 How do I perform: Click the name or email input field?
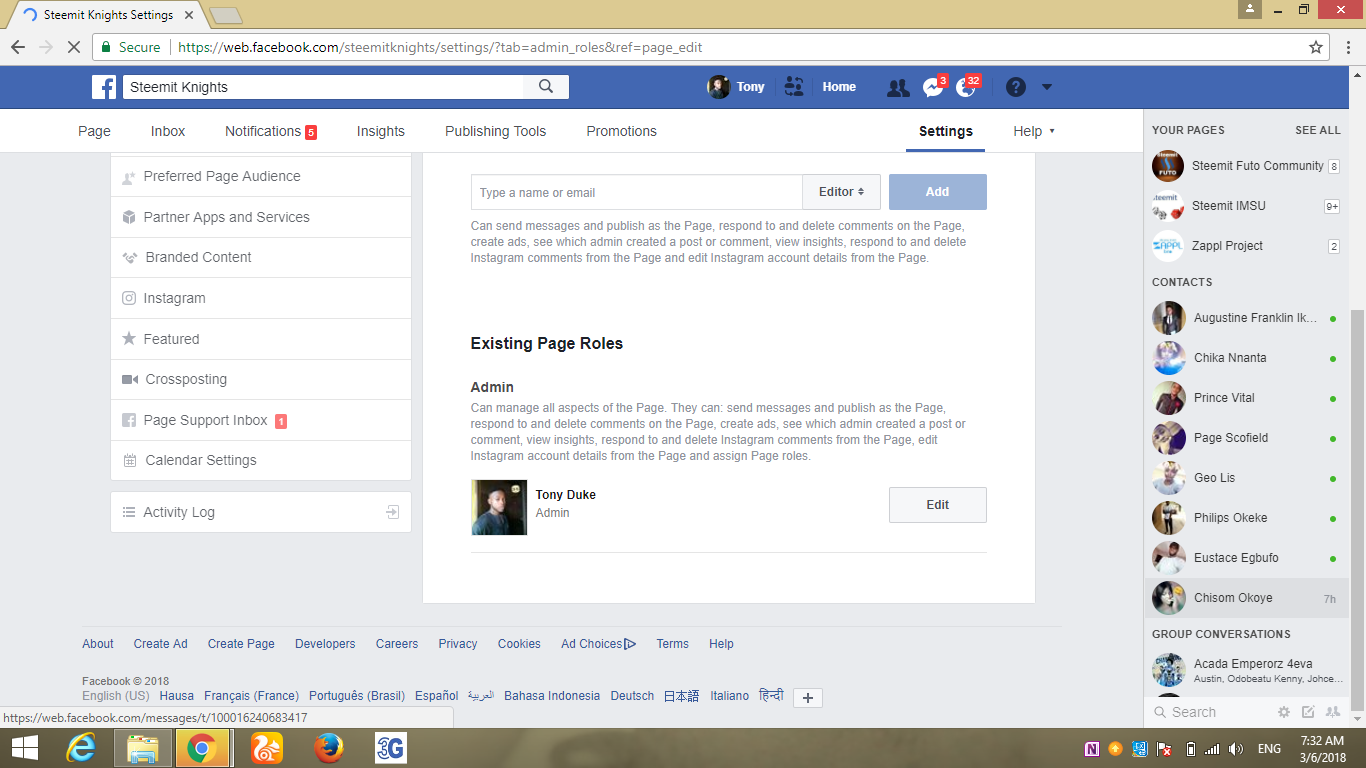(637, 192)
